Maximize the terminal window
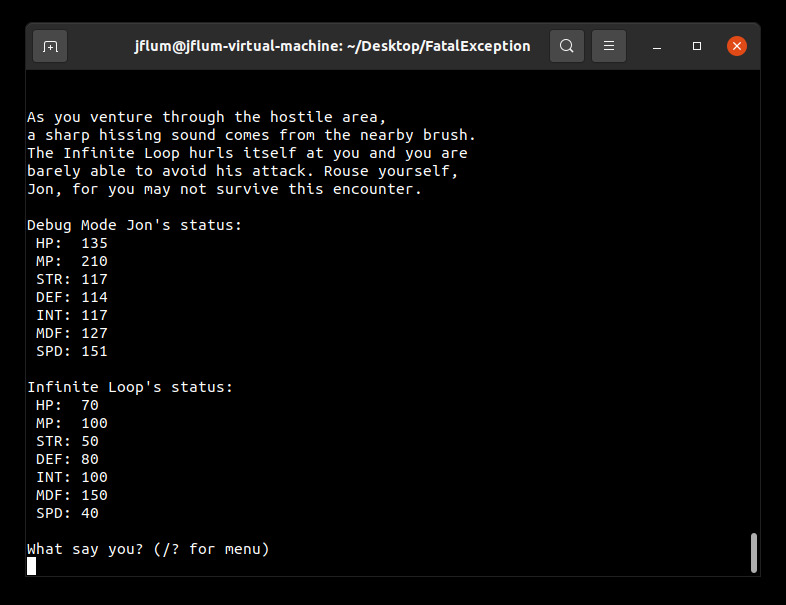Image resolution: width=786 pixels, height=605 pixels. [x=697, y=46]
